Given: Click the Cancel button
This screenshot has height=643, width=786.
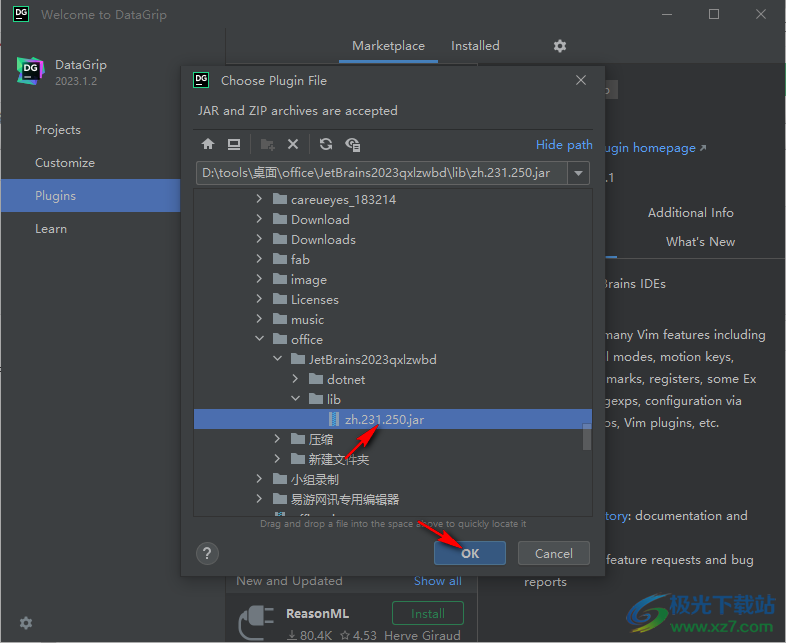Looking at the screenshot, I should click(553, 553).
